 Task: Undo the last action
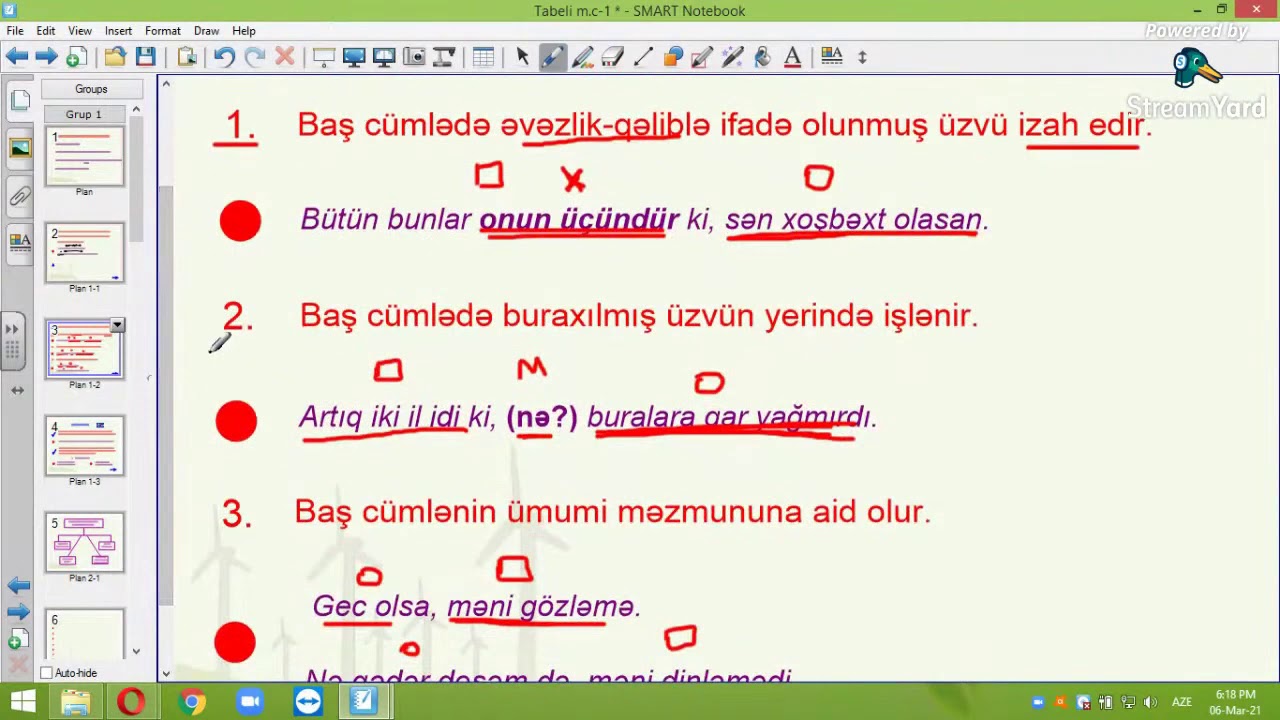tap(224, 57)
